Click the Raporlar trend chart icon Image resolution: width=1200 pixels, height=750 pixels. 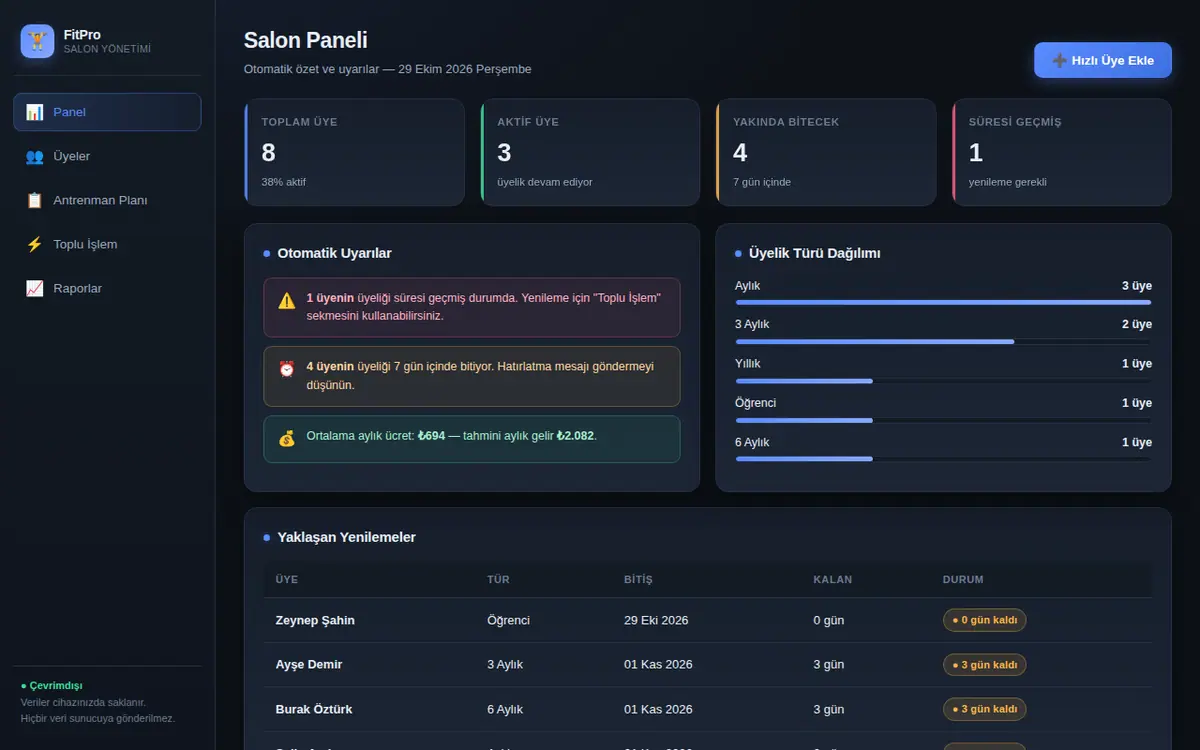(35, 288)
